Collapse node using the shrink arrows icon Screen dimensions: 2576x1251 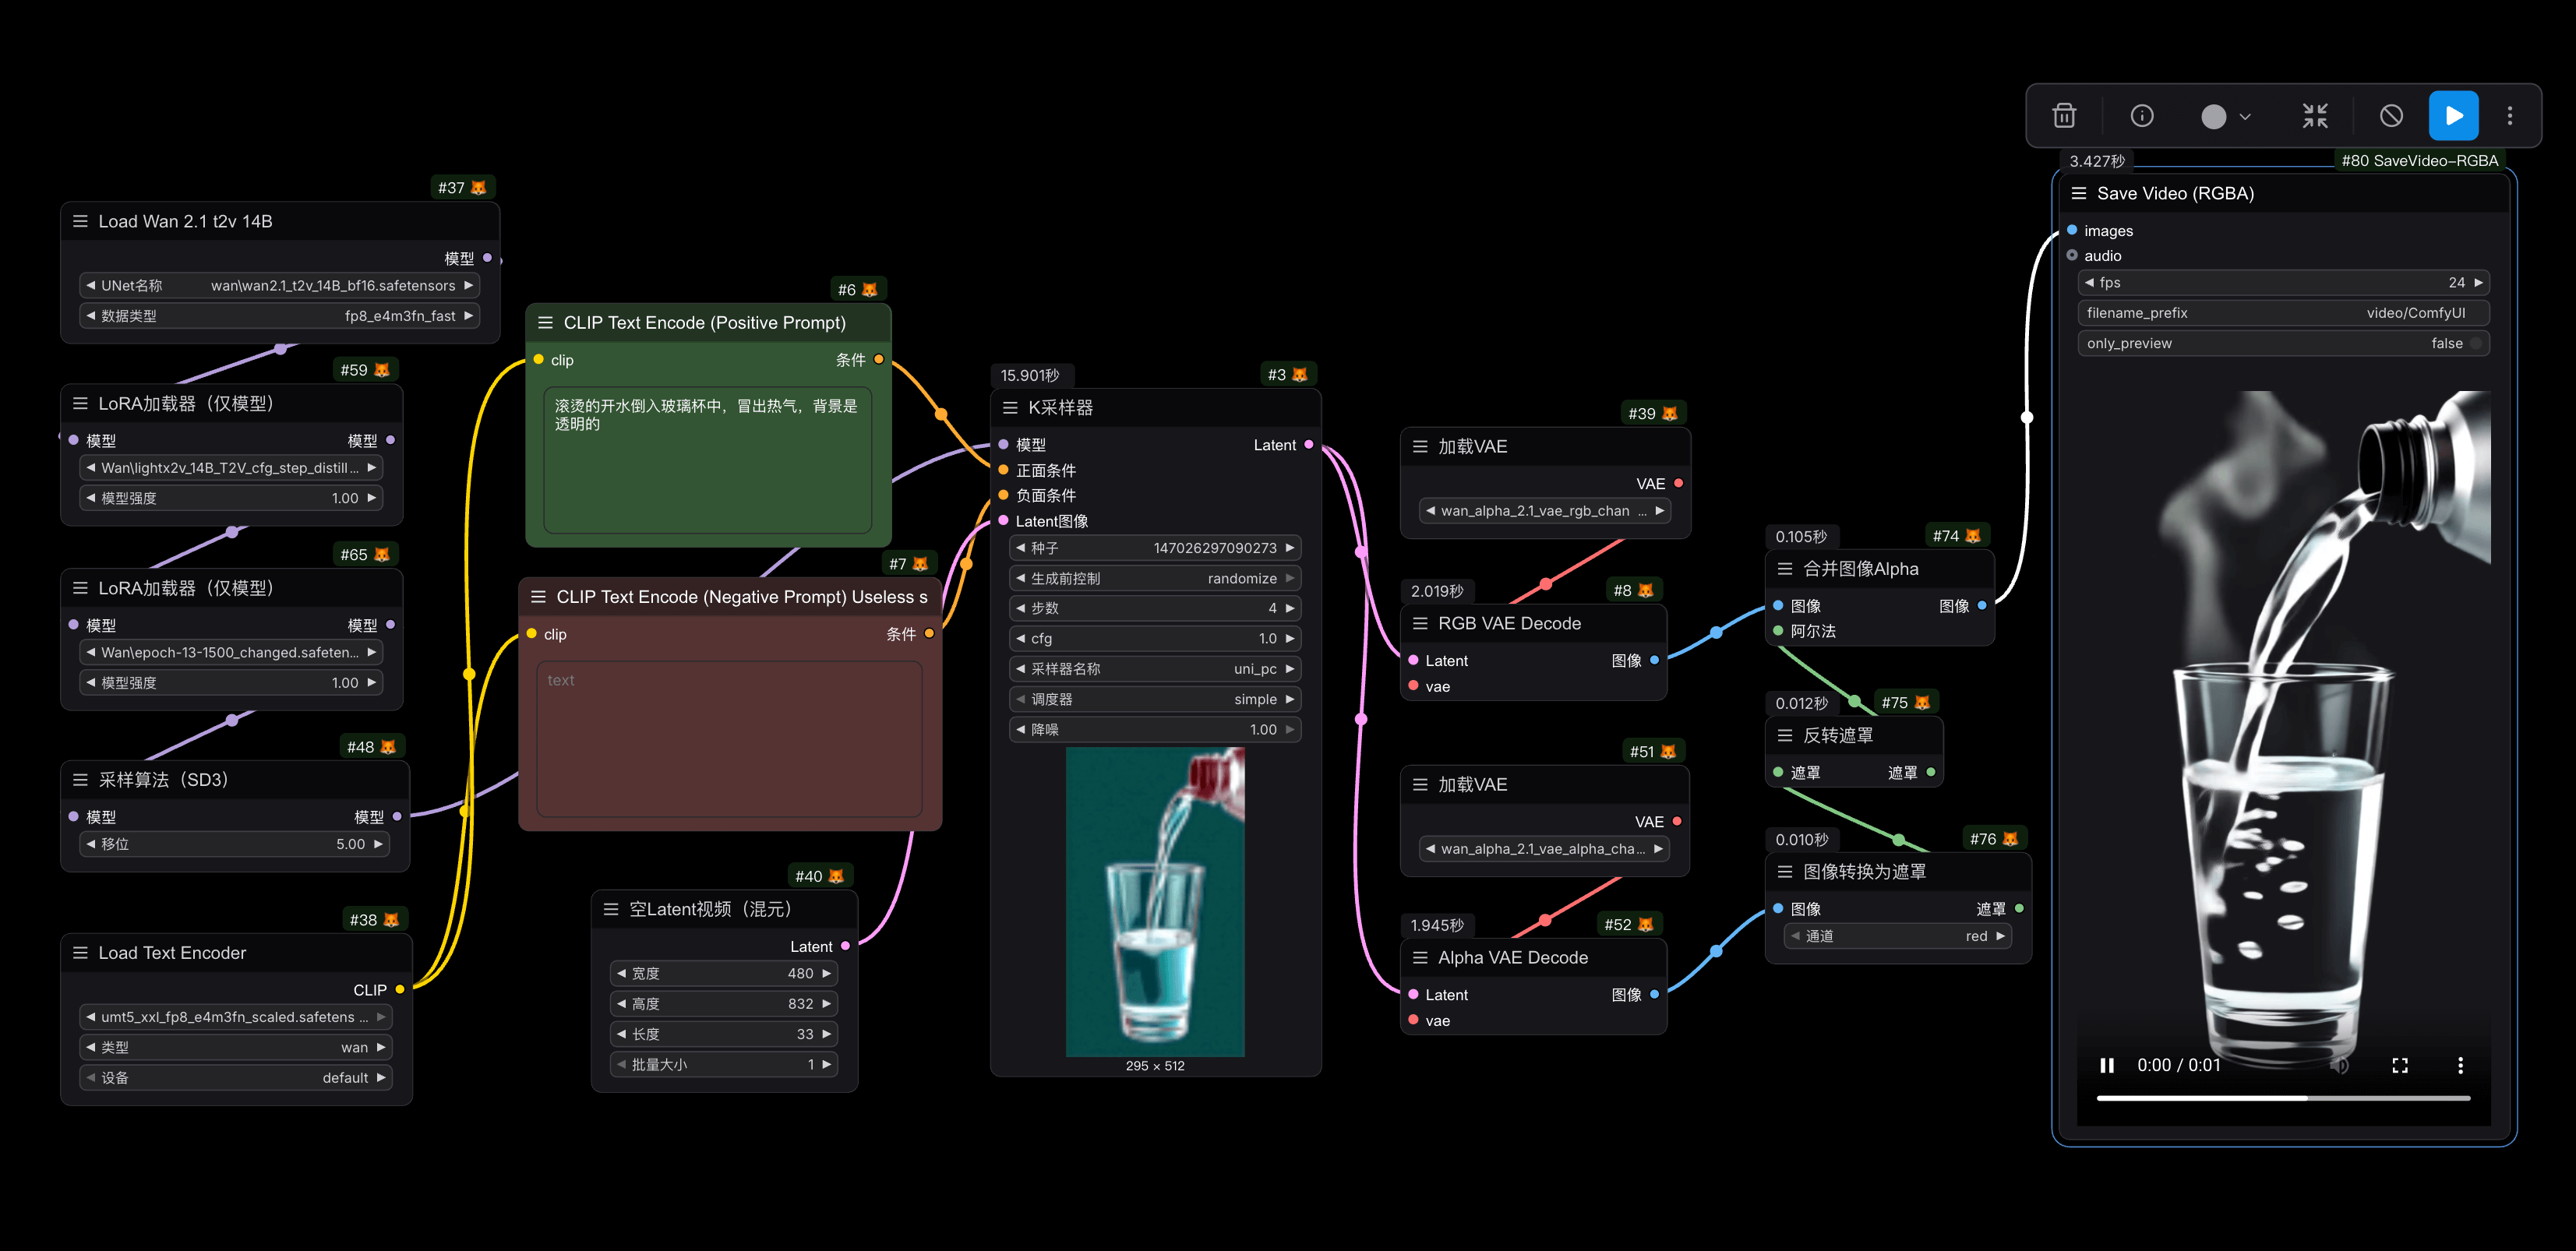[x=2315, y=116]
